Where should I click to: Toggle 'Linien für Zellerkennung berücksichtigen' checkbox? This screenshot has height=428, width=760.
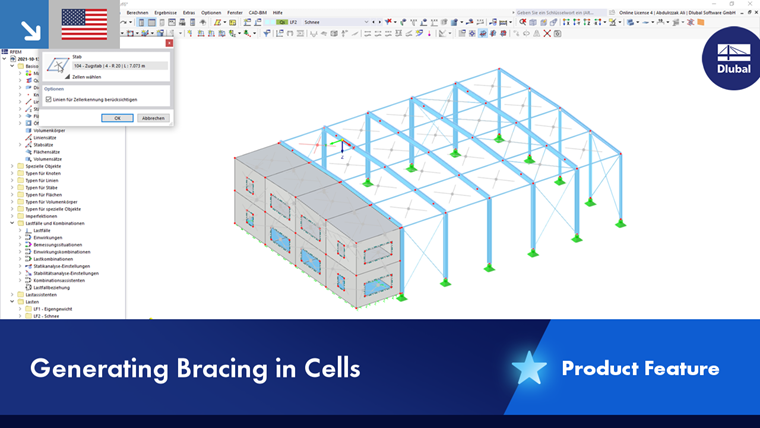click(x=48, y=99)
